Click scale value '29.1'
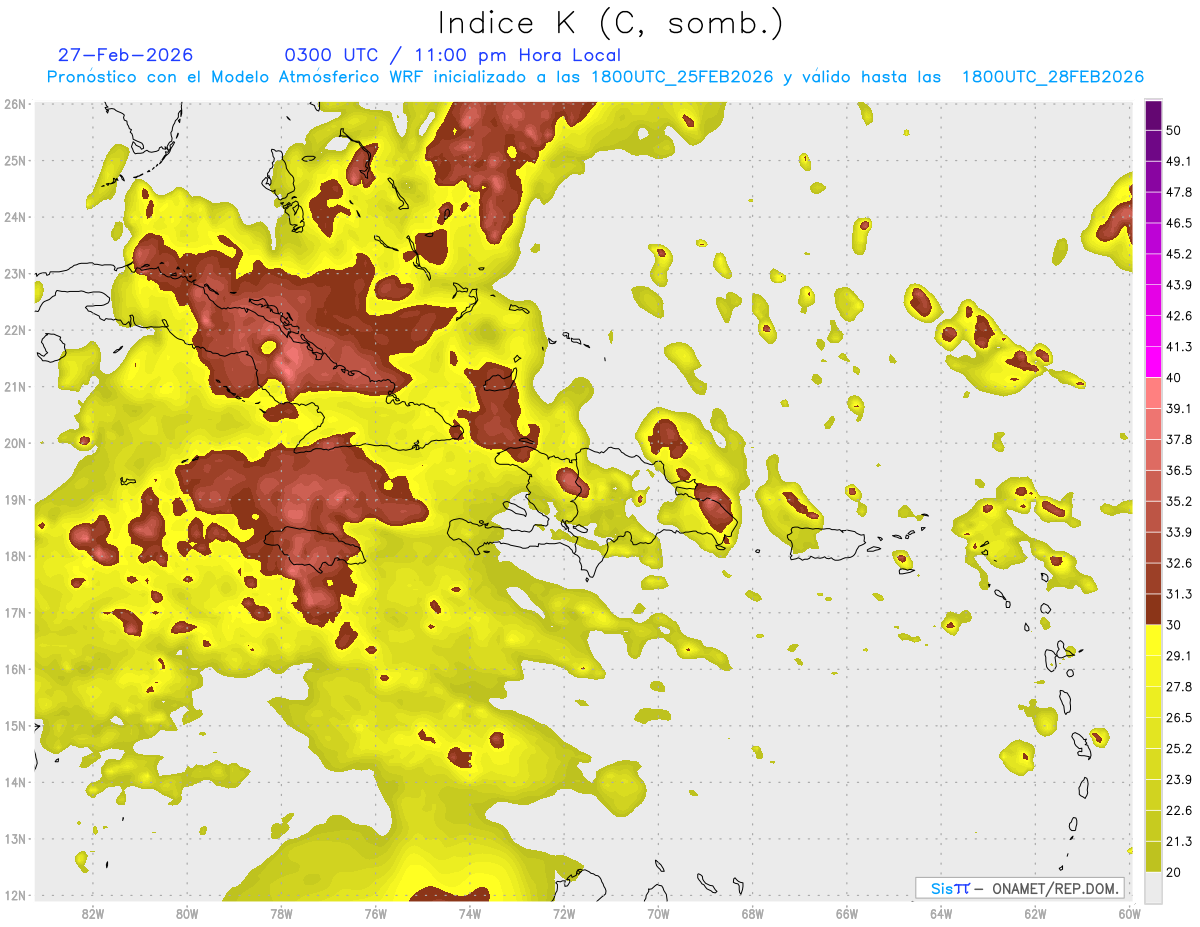Image resolution: width=1200 pixels, height=927 pixels. click(x=1179, y=655)
